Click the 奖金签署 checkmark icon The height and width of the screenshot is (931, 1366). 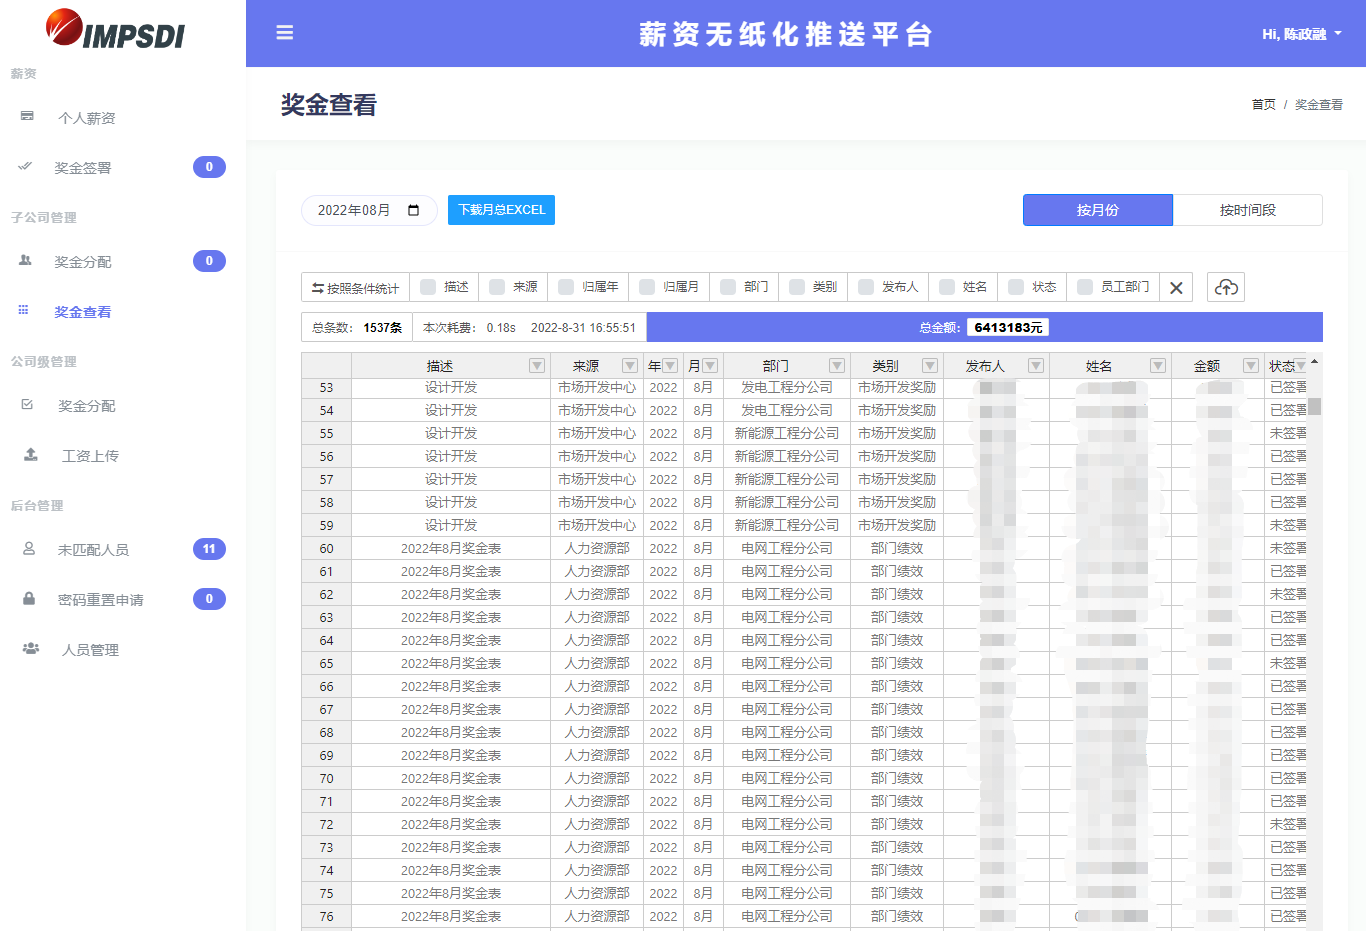tap(25, 166)
